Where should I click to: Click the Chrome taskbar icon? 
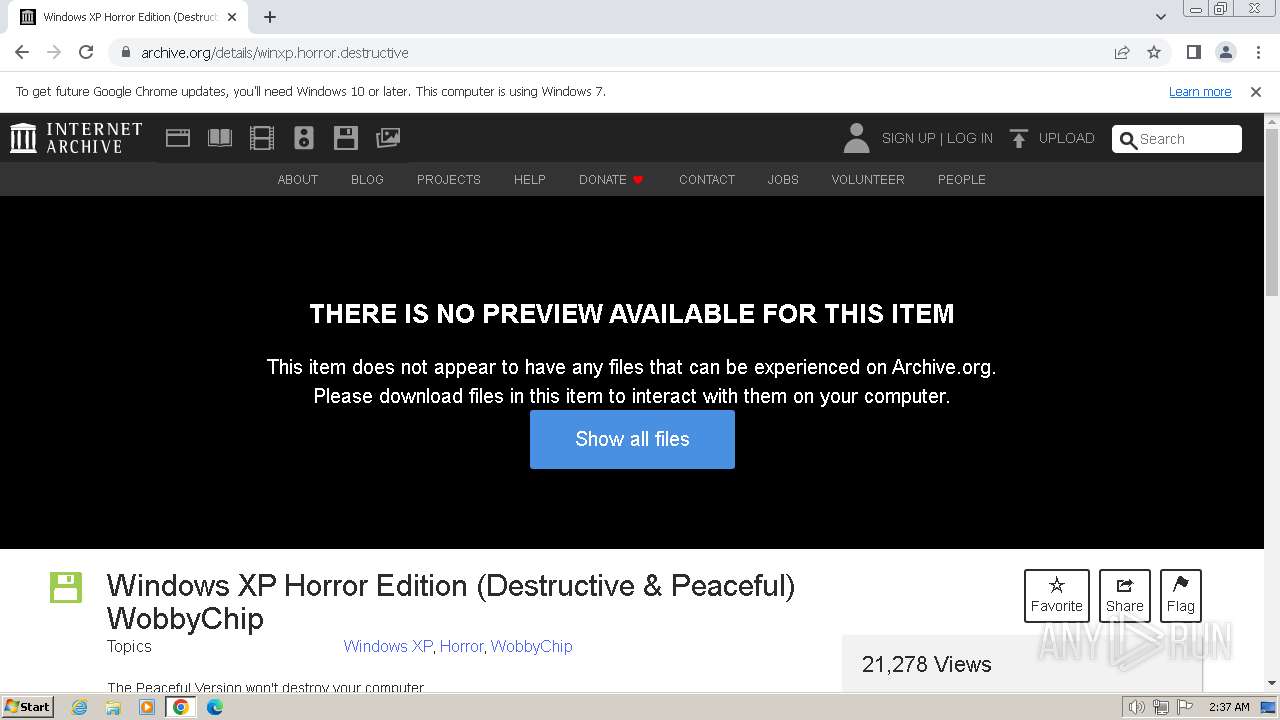point(181,707)
